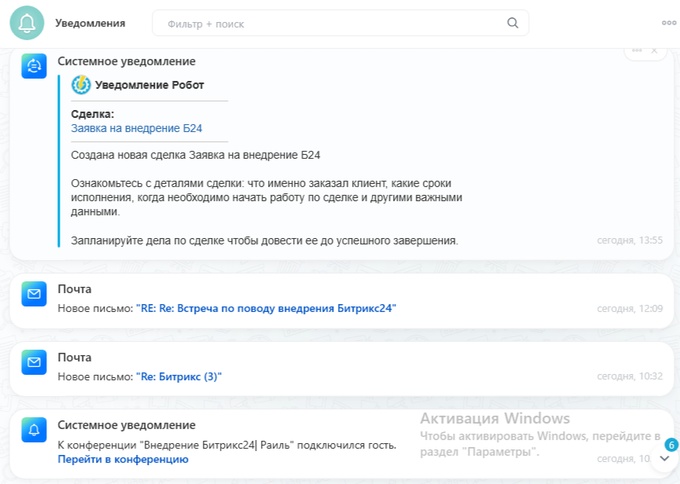The height and width of the screenshot is (484, 680).
Task: Click the mail icon for the 12:09 letter
Action: [34, 294]
